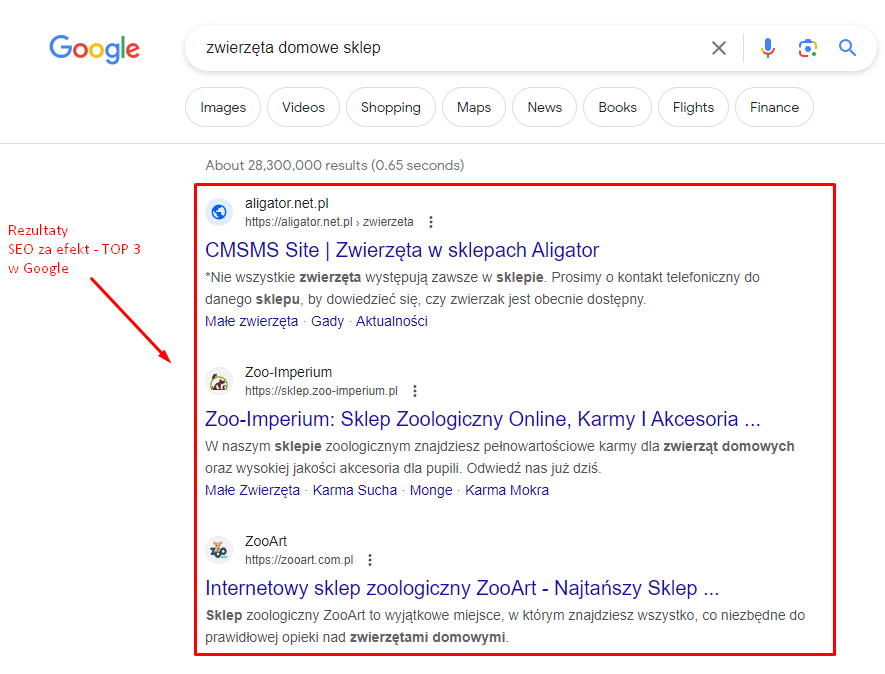The width and height of the screenshot is (885, 674).
Task: Clear the search query with X
Action: pos(718,48)
